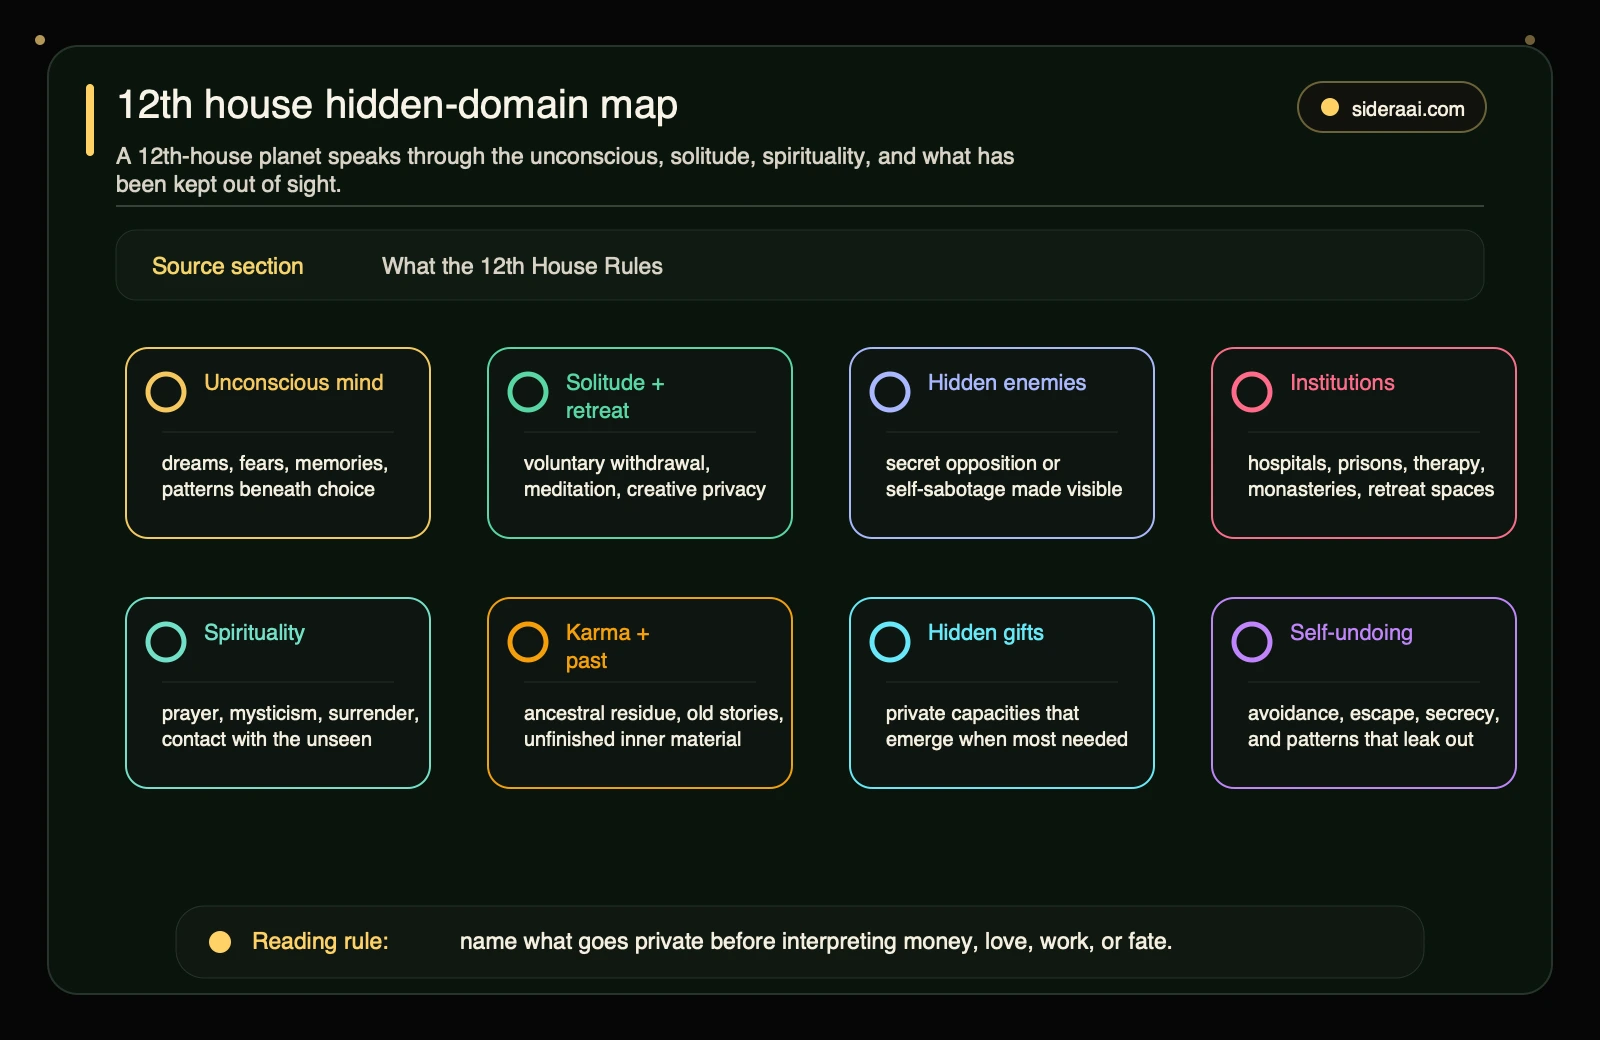Viewport: 1600px width, 1040px height.
Task: Select the Institutions heading
Action: coord(1342,383)
